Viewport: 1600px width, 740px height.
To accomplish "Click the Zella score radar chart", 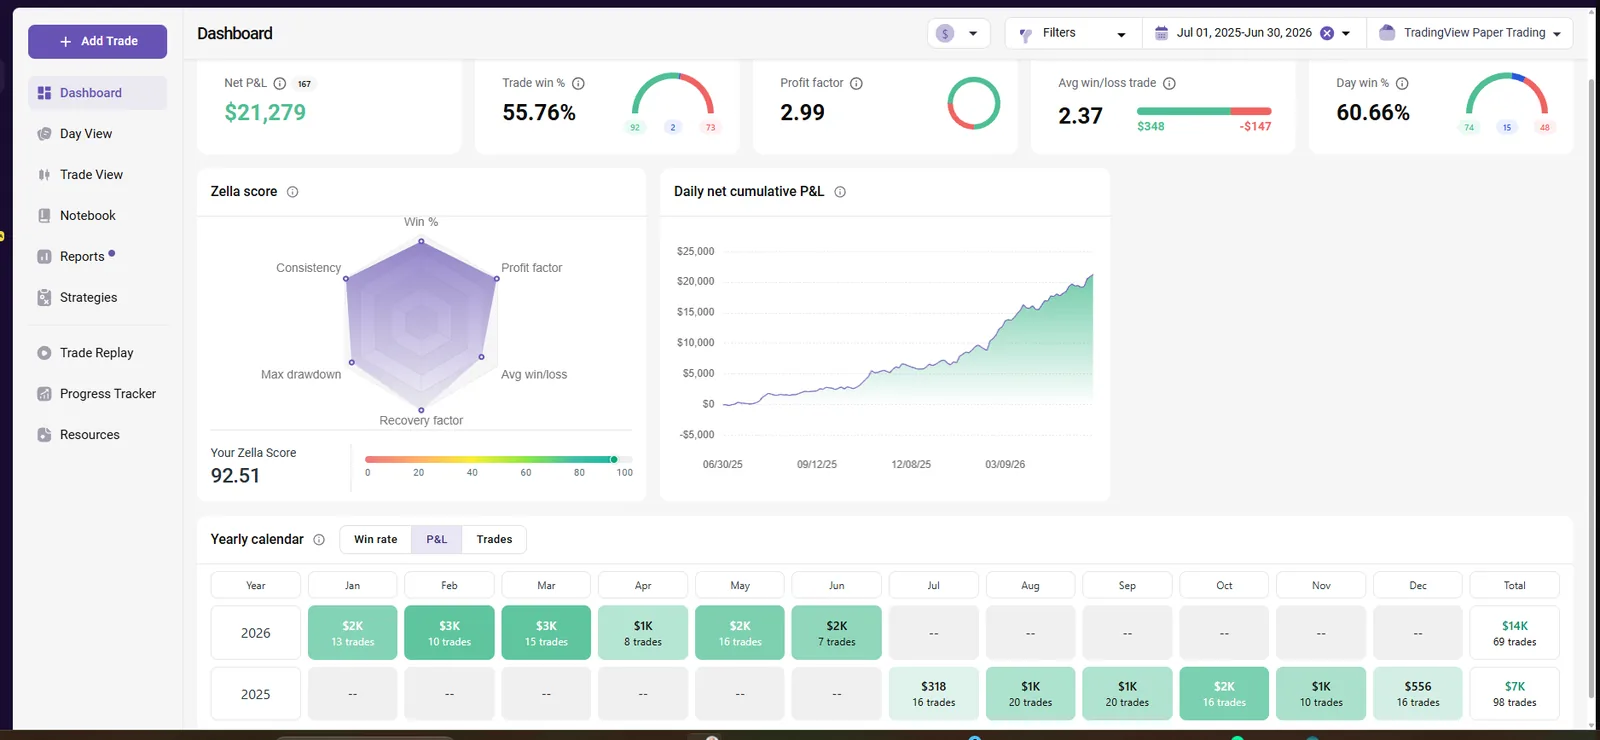I will pyautogui.click(x=421, y=325).
